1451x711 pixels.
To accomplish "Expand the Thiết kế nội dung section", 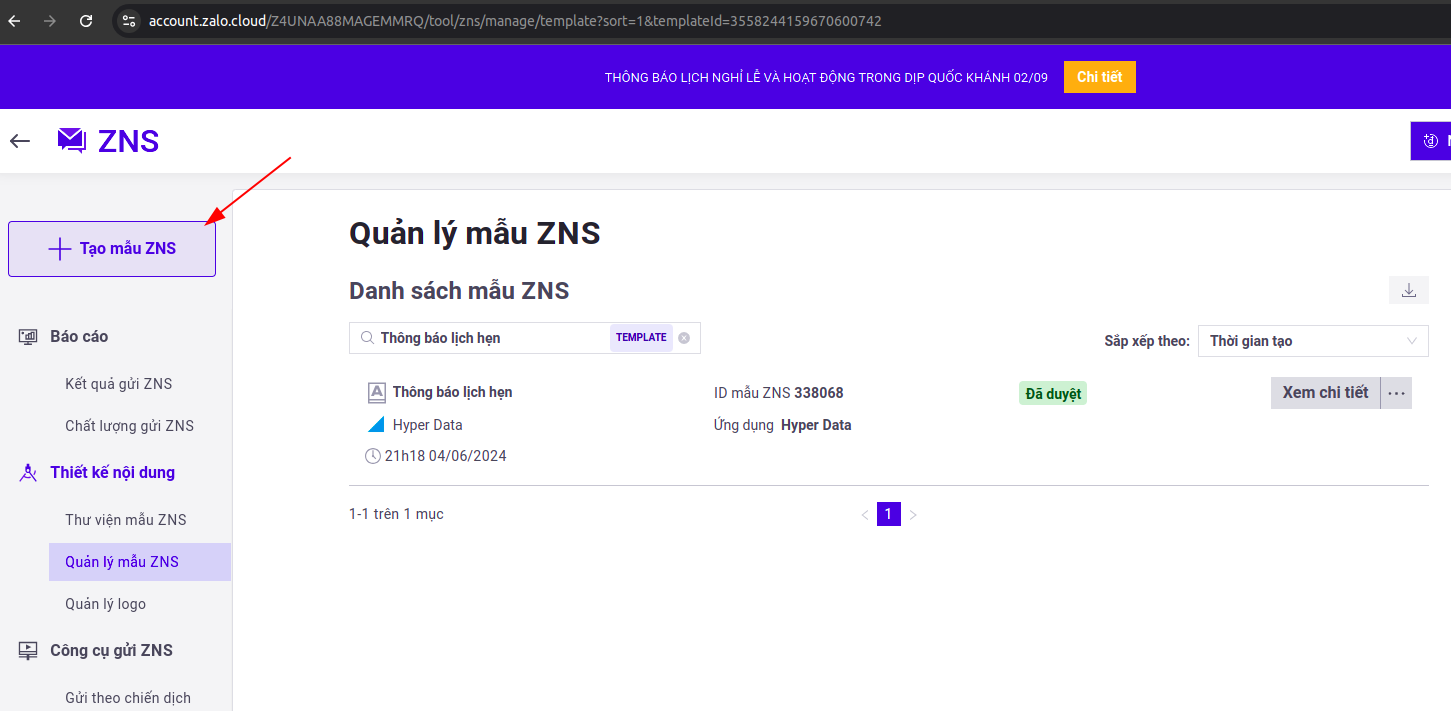I will (x=112, y=472).
